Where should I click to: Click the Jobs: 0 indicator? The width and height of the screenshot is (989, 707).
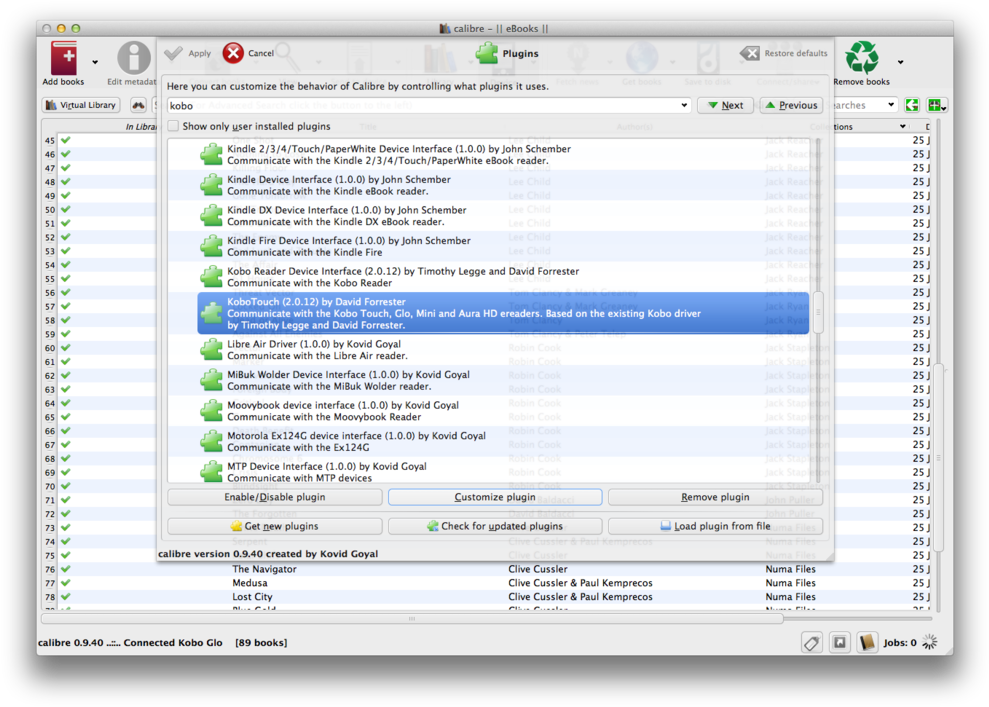pyautogui.click(x=900, y=643)
